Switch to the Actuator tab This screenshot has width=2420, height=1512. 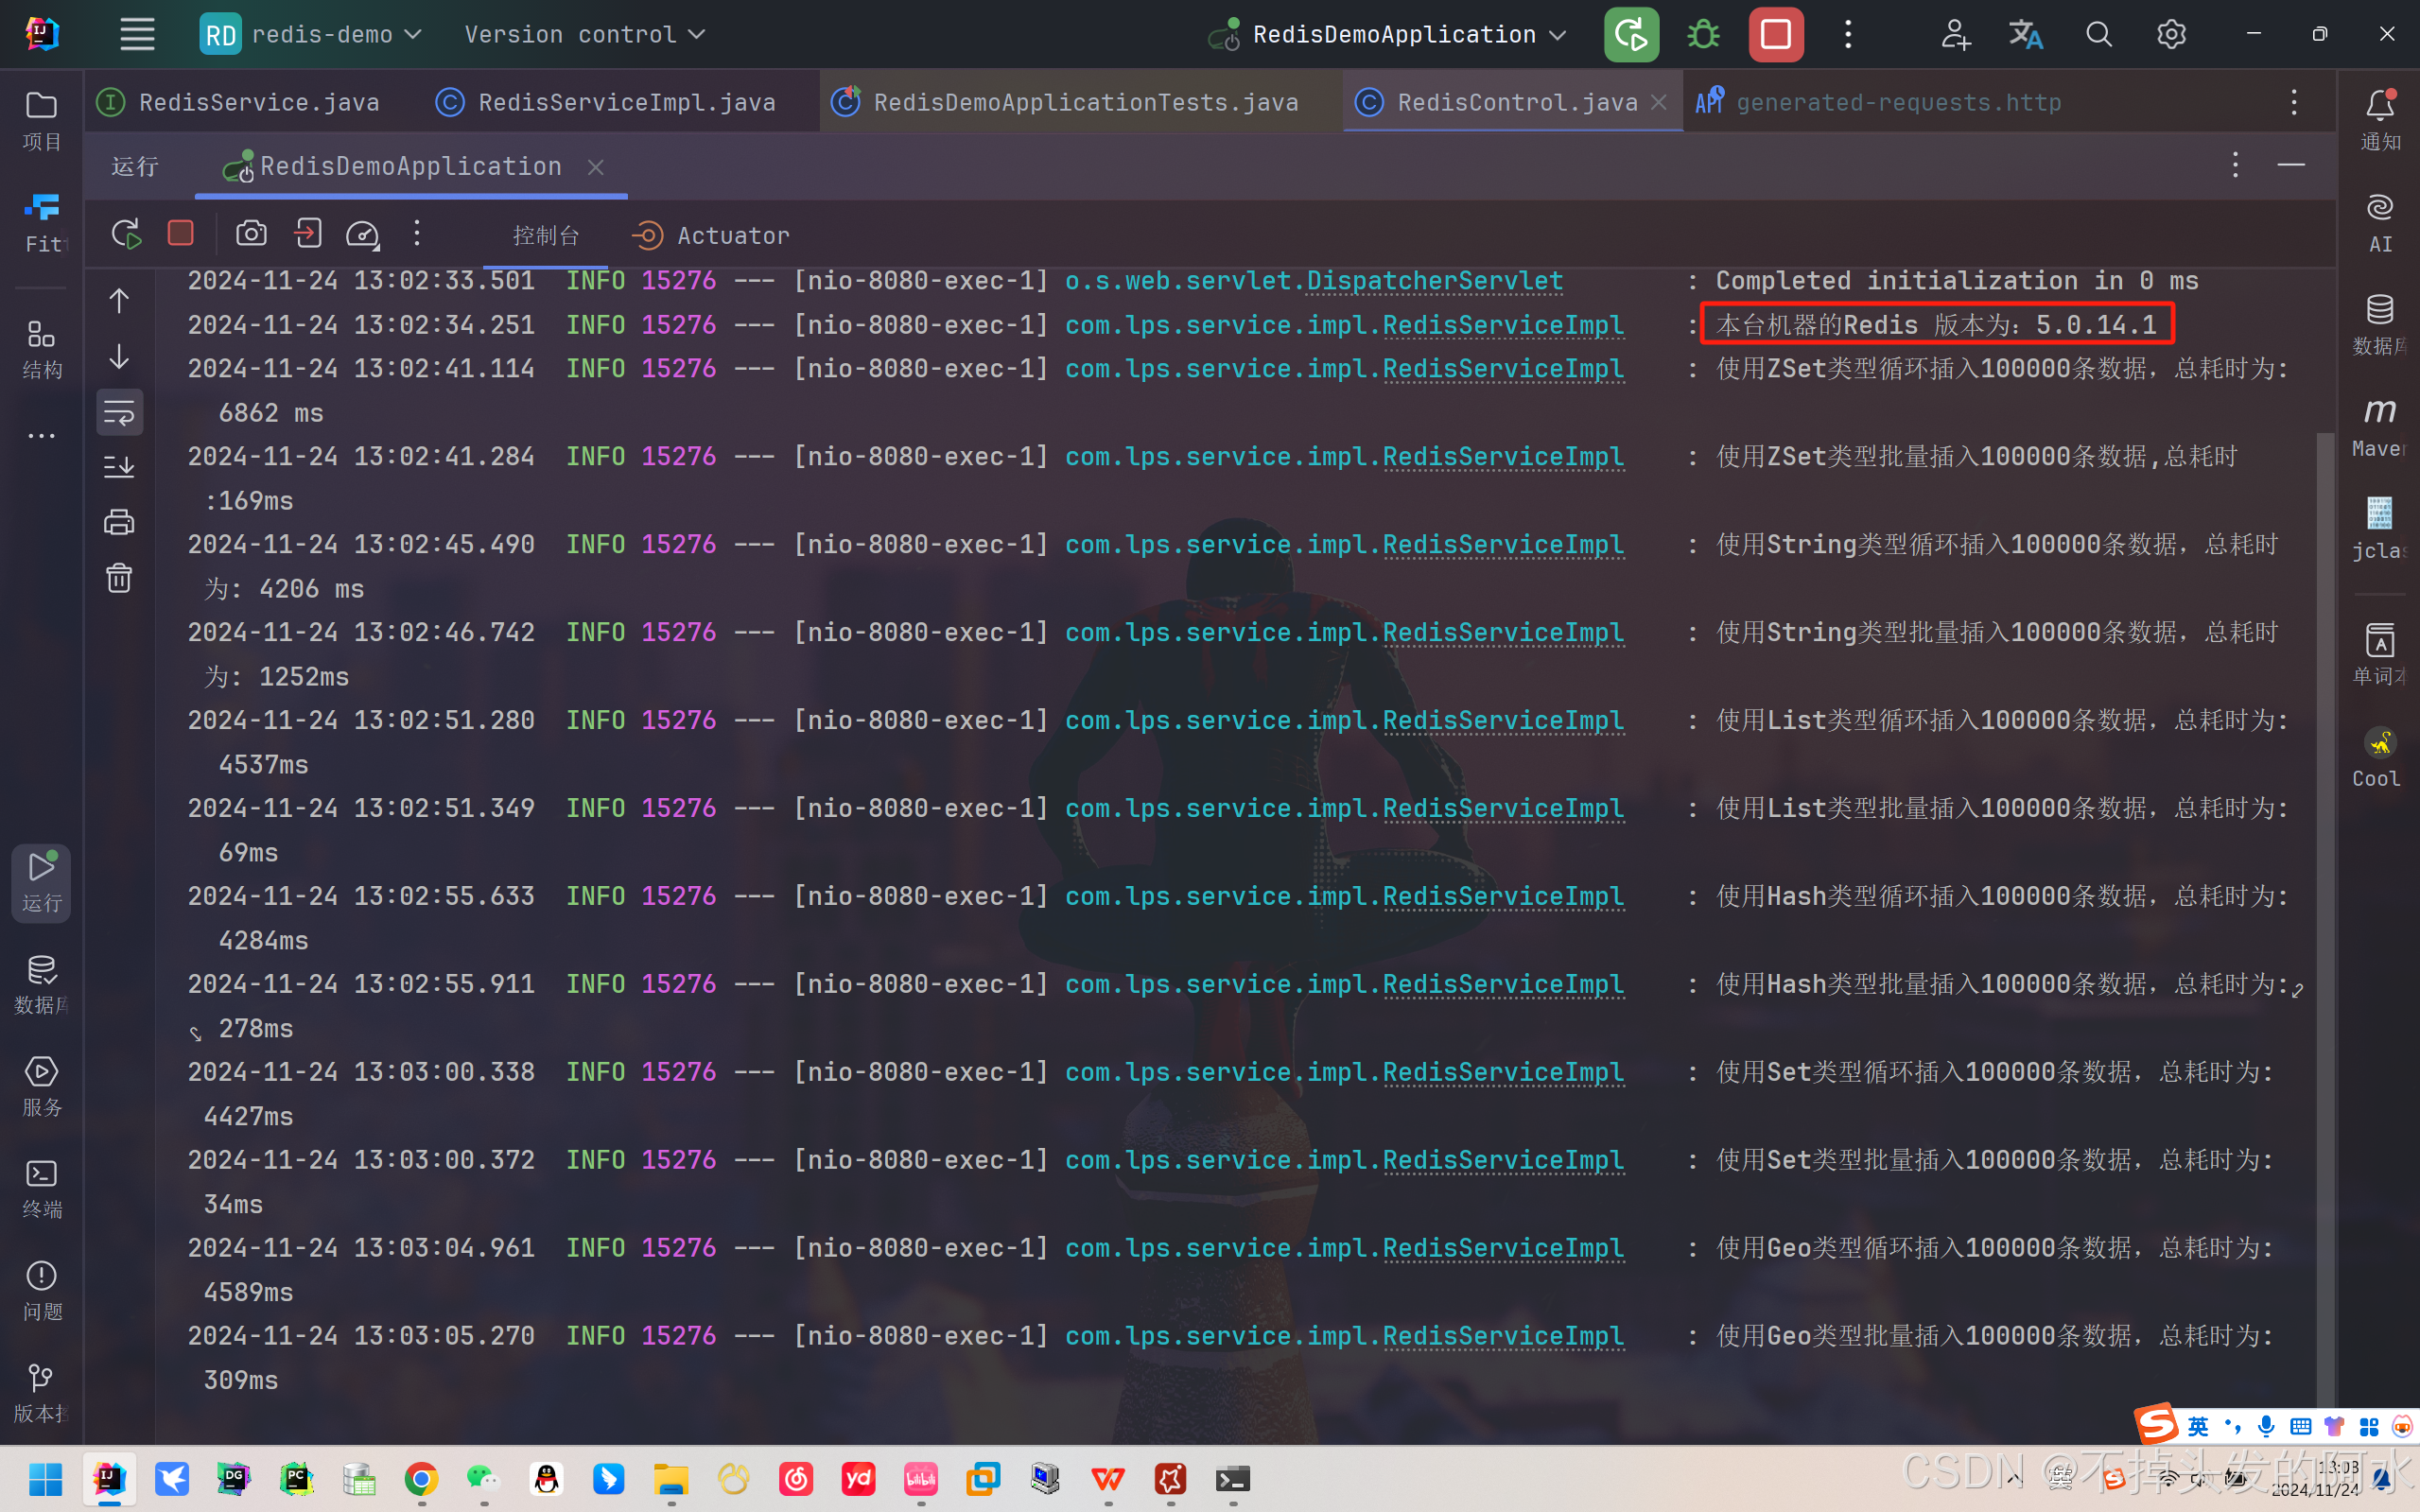pos(711,235)
